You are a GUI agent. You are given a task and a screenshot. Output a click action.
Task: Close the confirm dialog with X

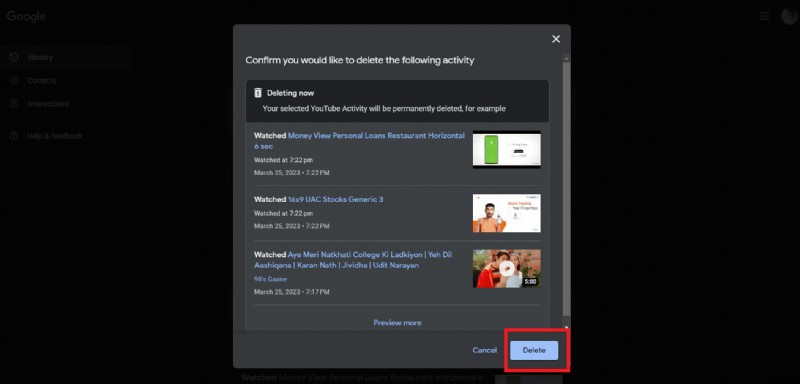[x=556, y=39]
